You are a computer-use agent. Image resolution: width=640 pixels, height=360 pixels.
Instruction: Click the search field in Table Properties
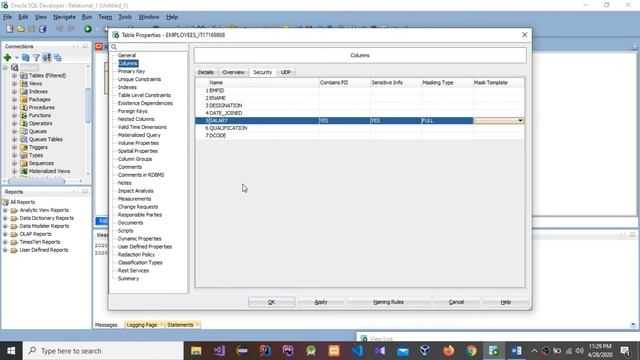coord(151,47)
